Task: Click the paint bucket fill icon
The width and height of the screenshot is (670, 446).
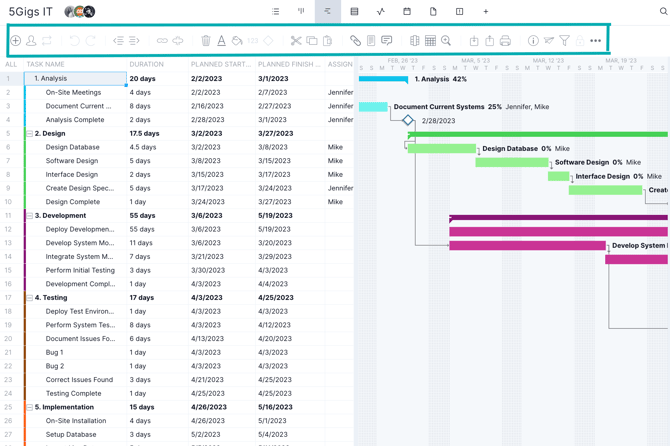Action: tap(237, 41)
